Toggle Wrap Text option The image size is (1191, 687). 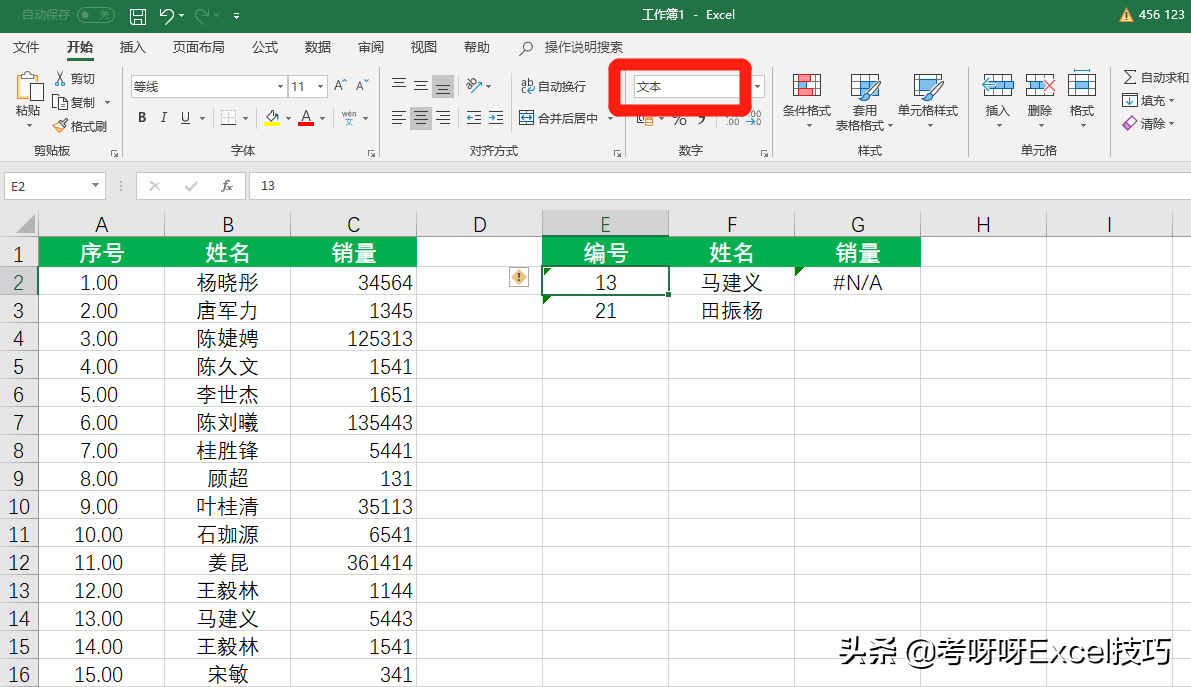pyautogui.click(x=553, y=87)
